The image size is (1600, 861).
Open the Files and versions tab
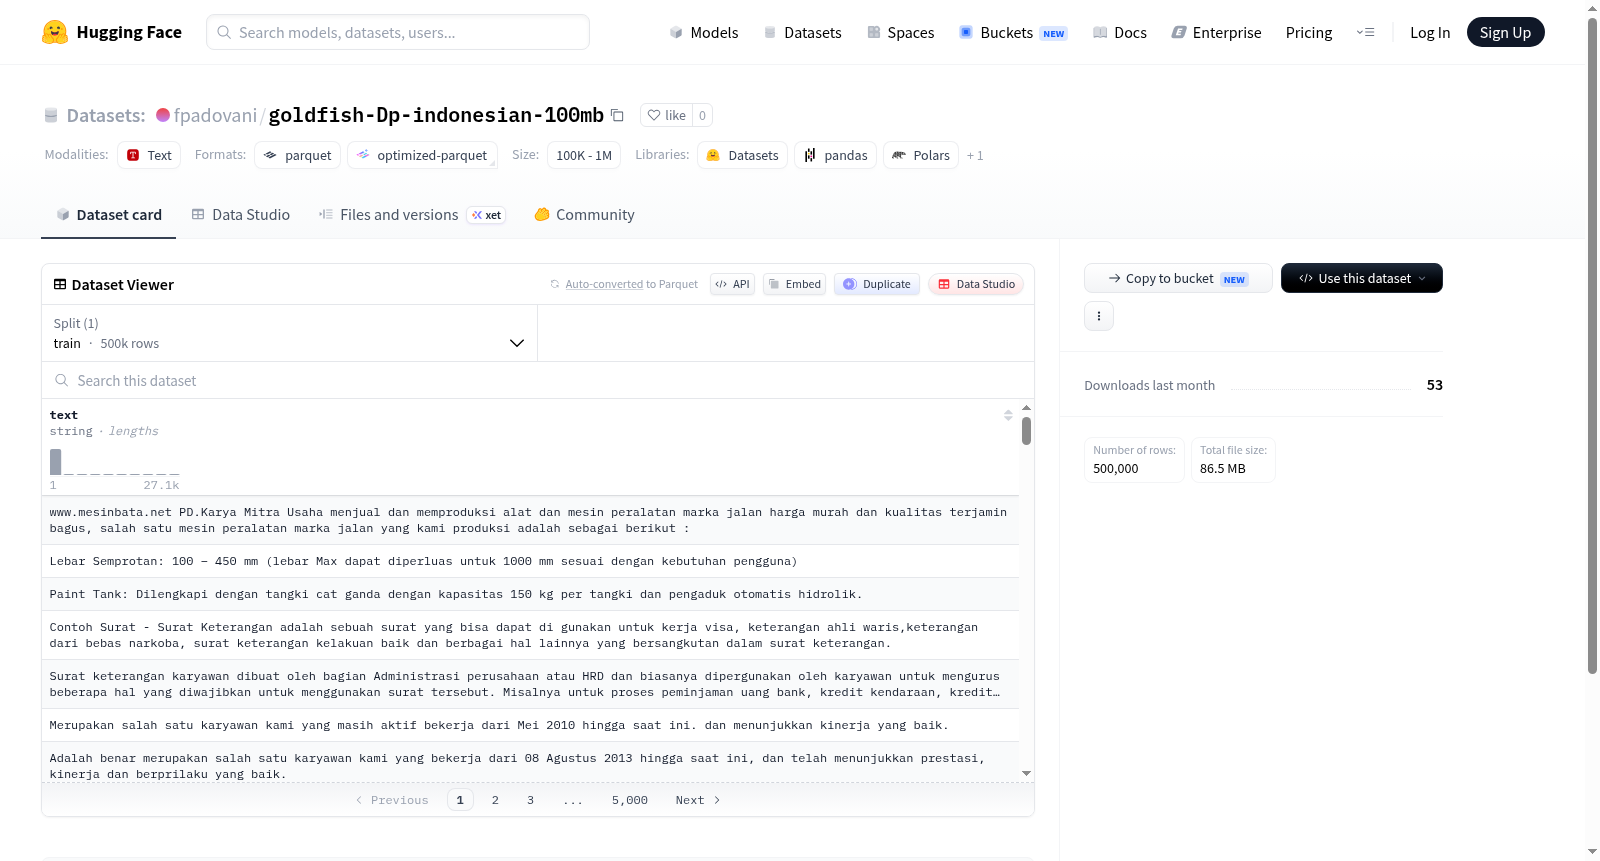(x=412, y=215)
